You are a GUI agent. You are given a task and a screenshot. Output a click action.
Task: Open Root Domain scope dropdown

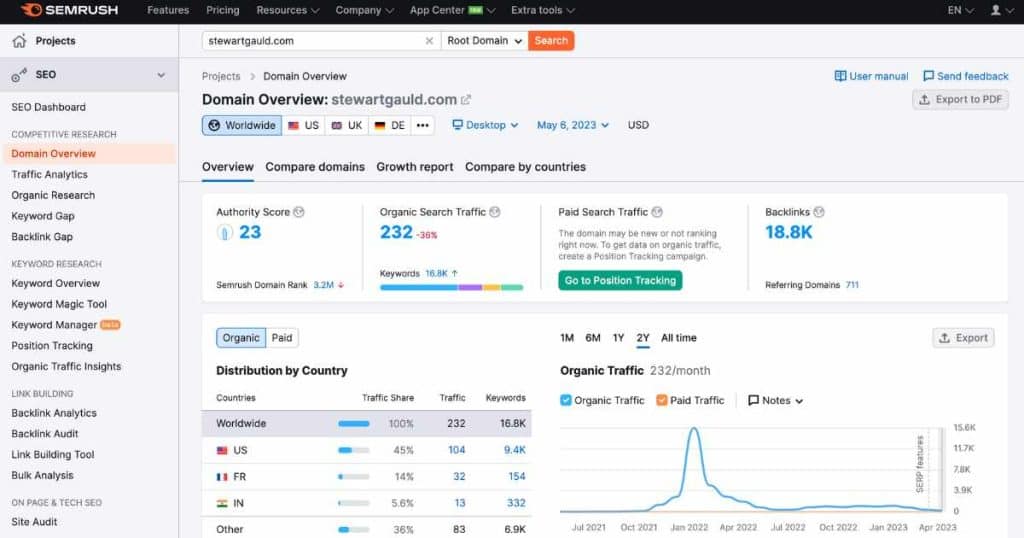pos(485,40)
